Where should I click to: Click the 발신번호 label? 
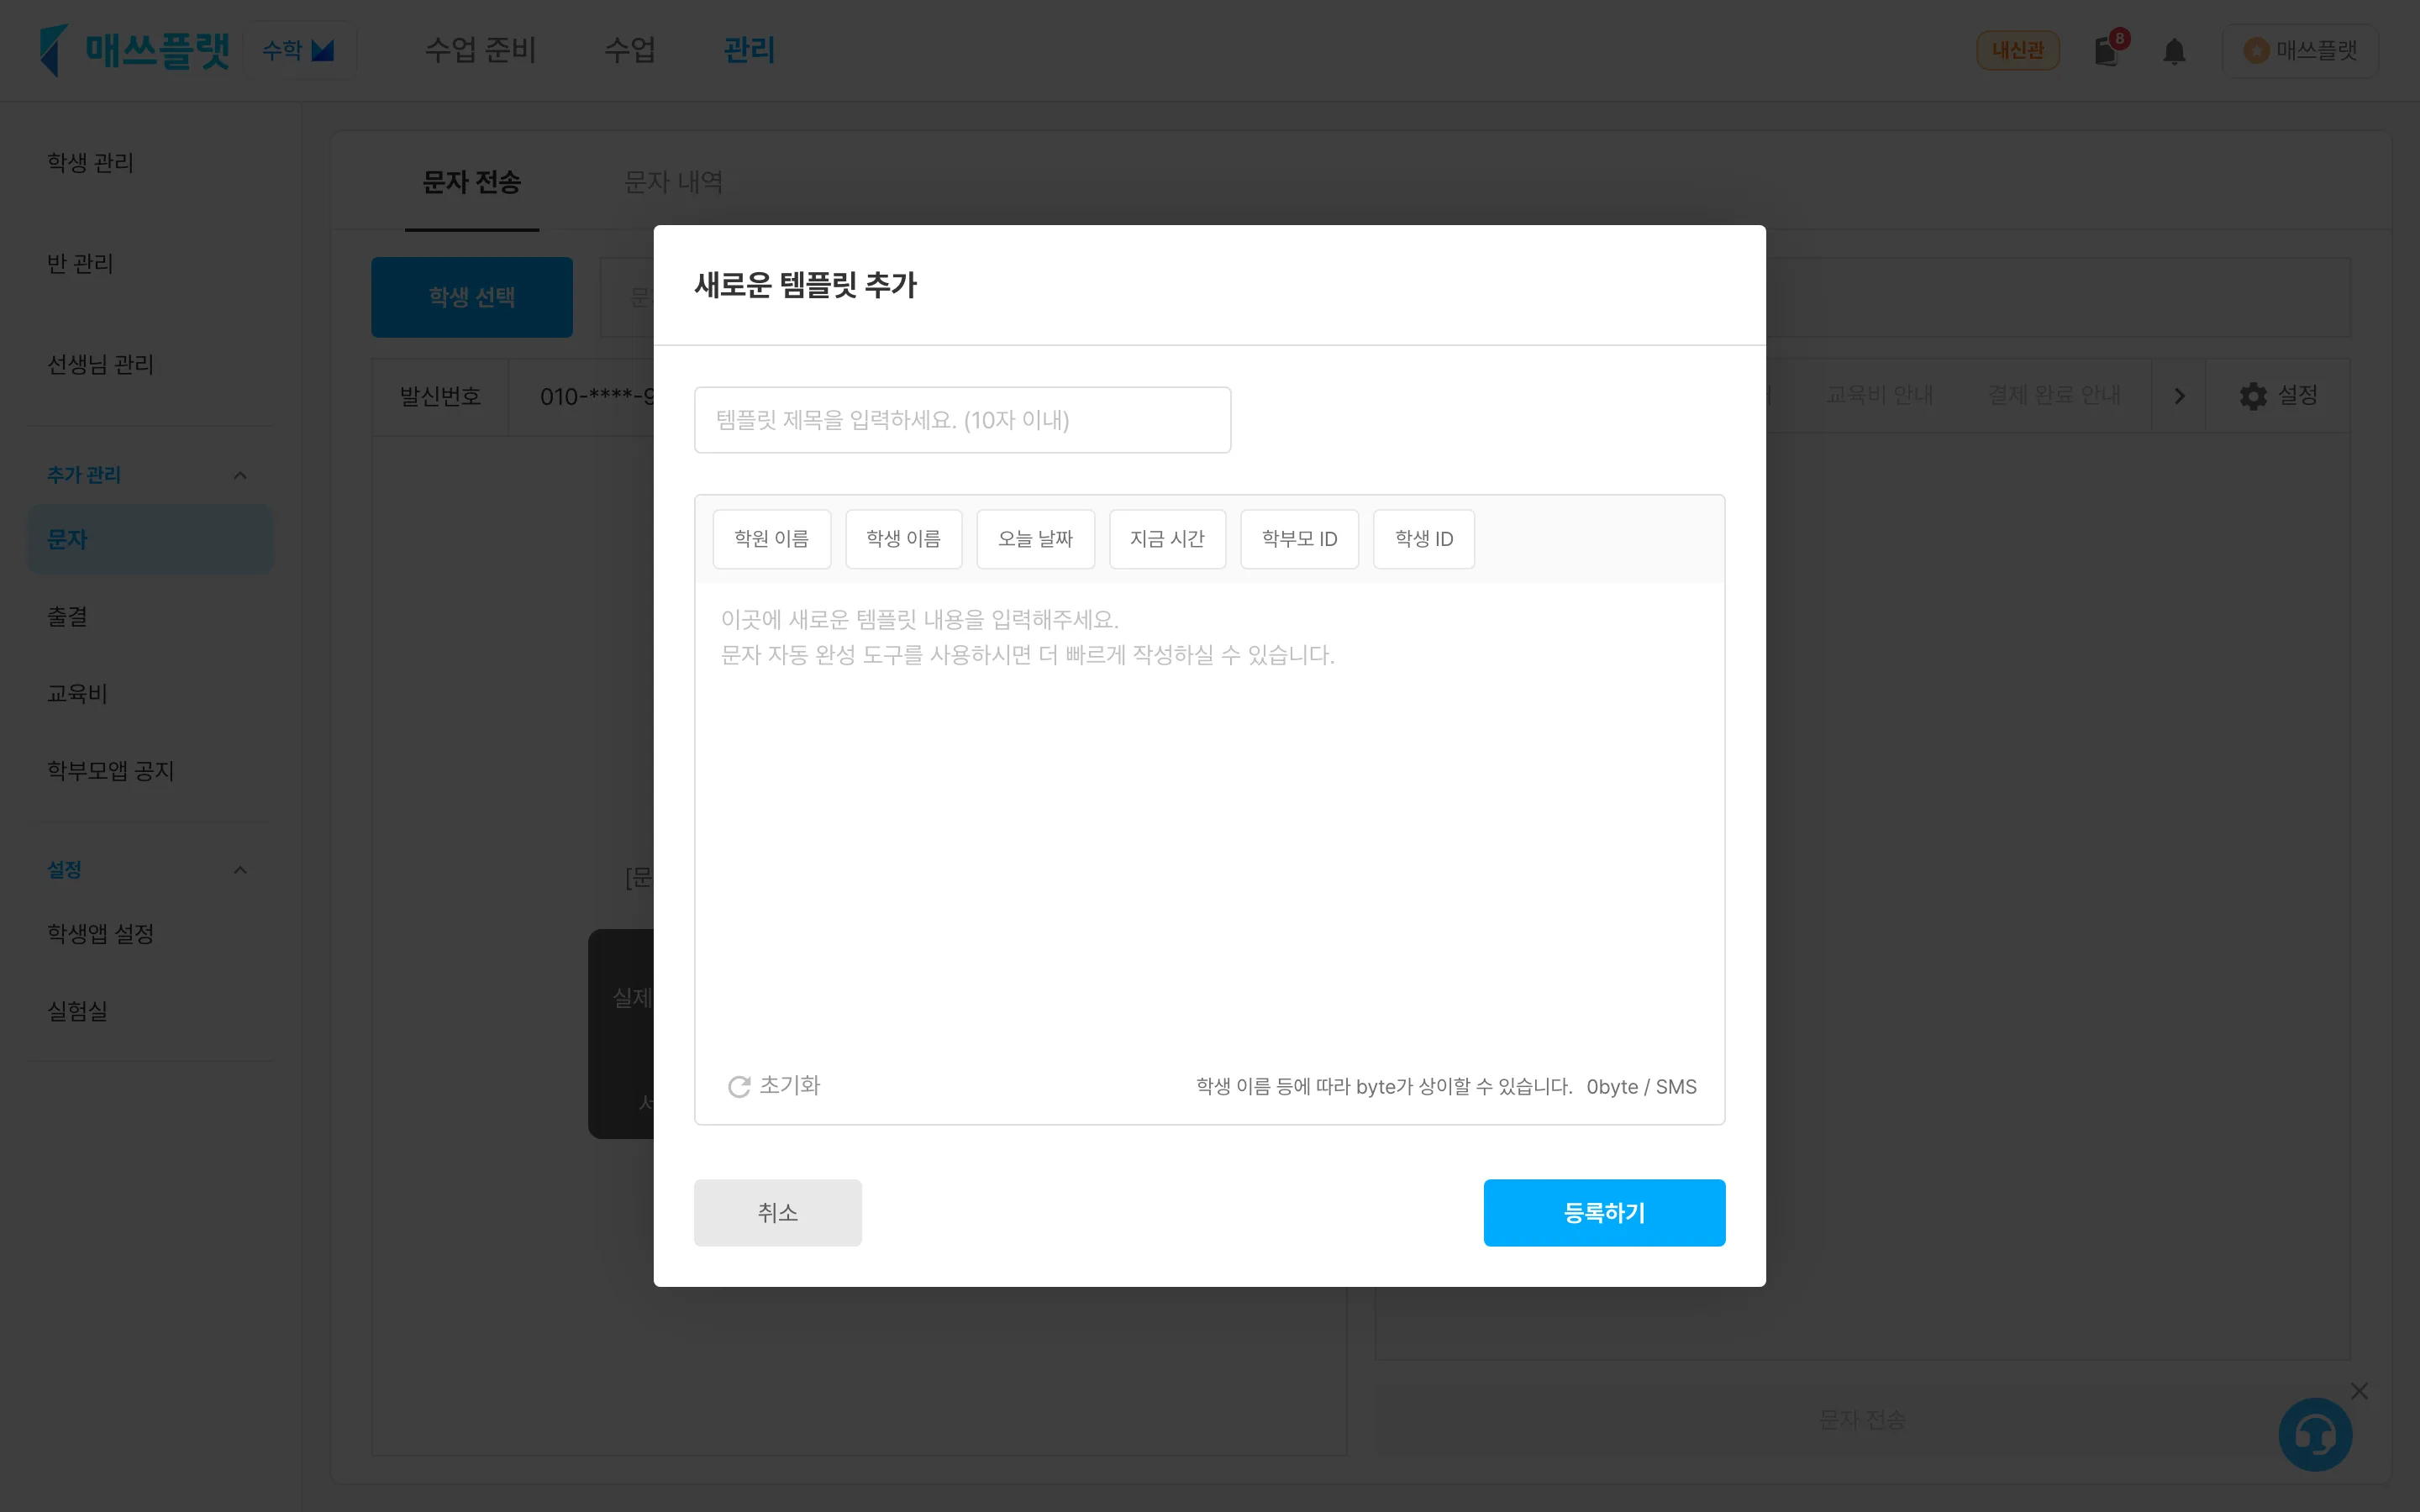[440, 397]
